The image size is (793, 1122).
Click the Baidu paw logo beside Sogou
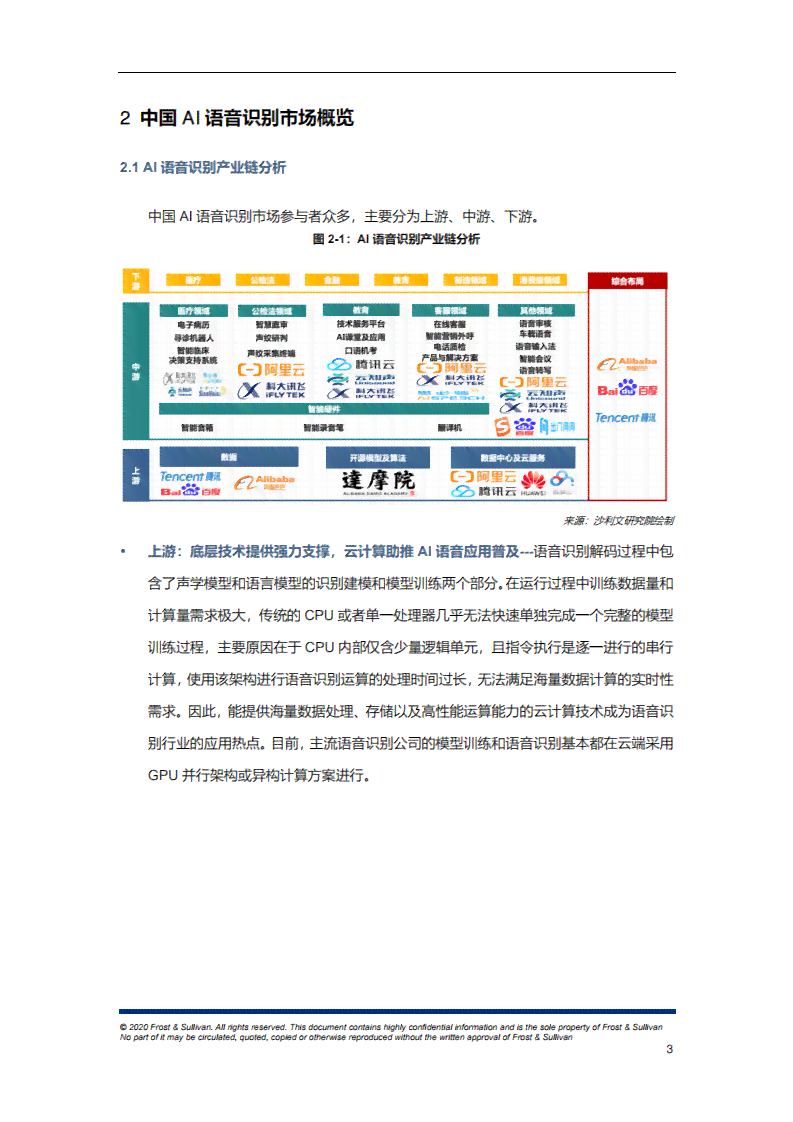pyautogui.click(x=525, y=427)
